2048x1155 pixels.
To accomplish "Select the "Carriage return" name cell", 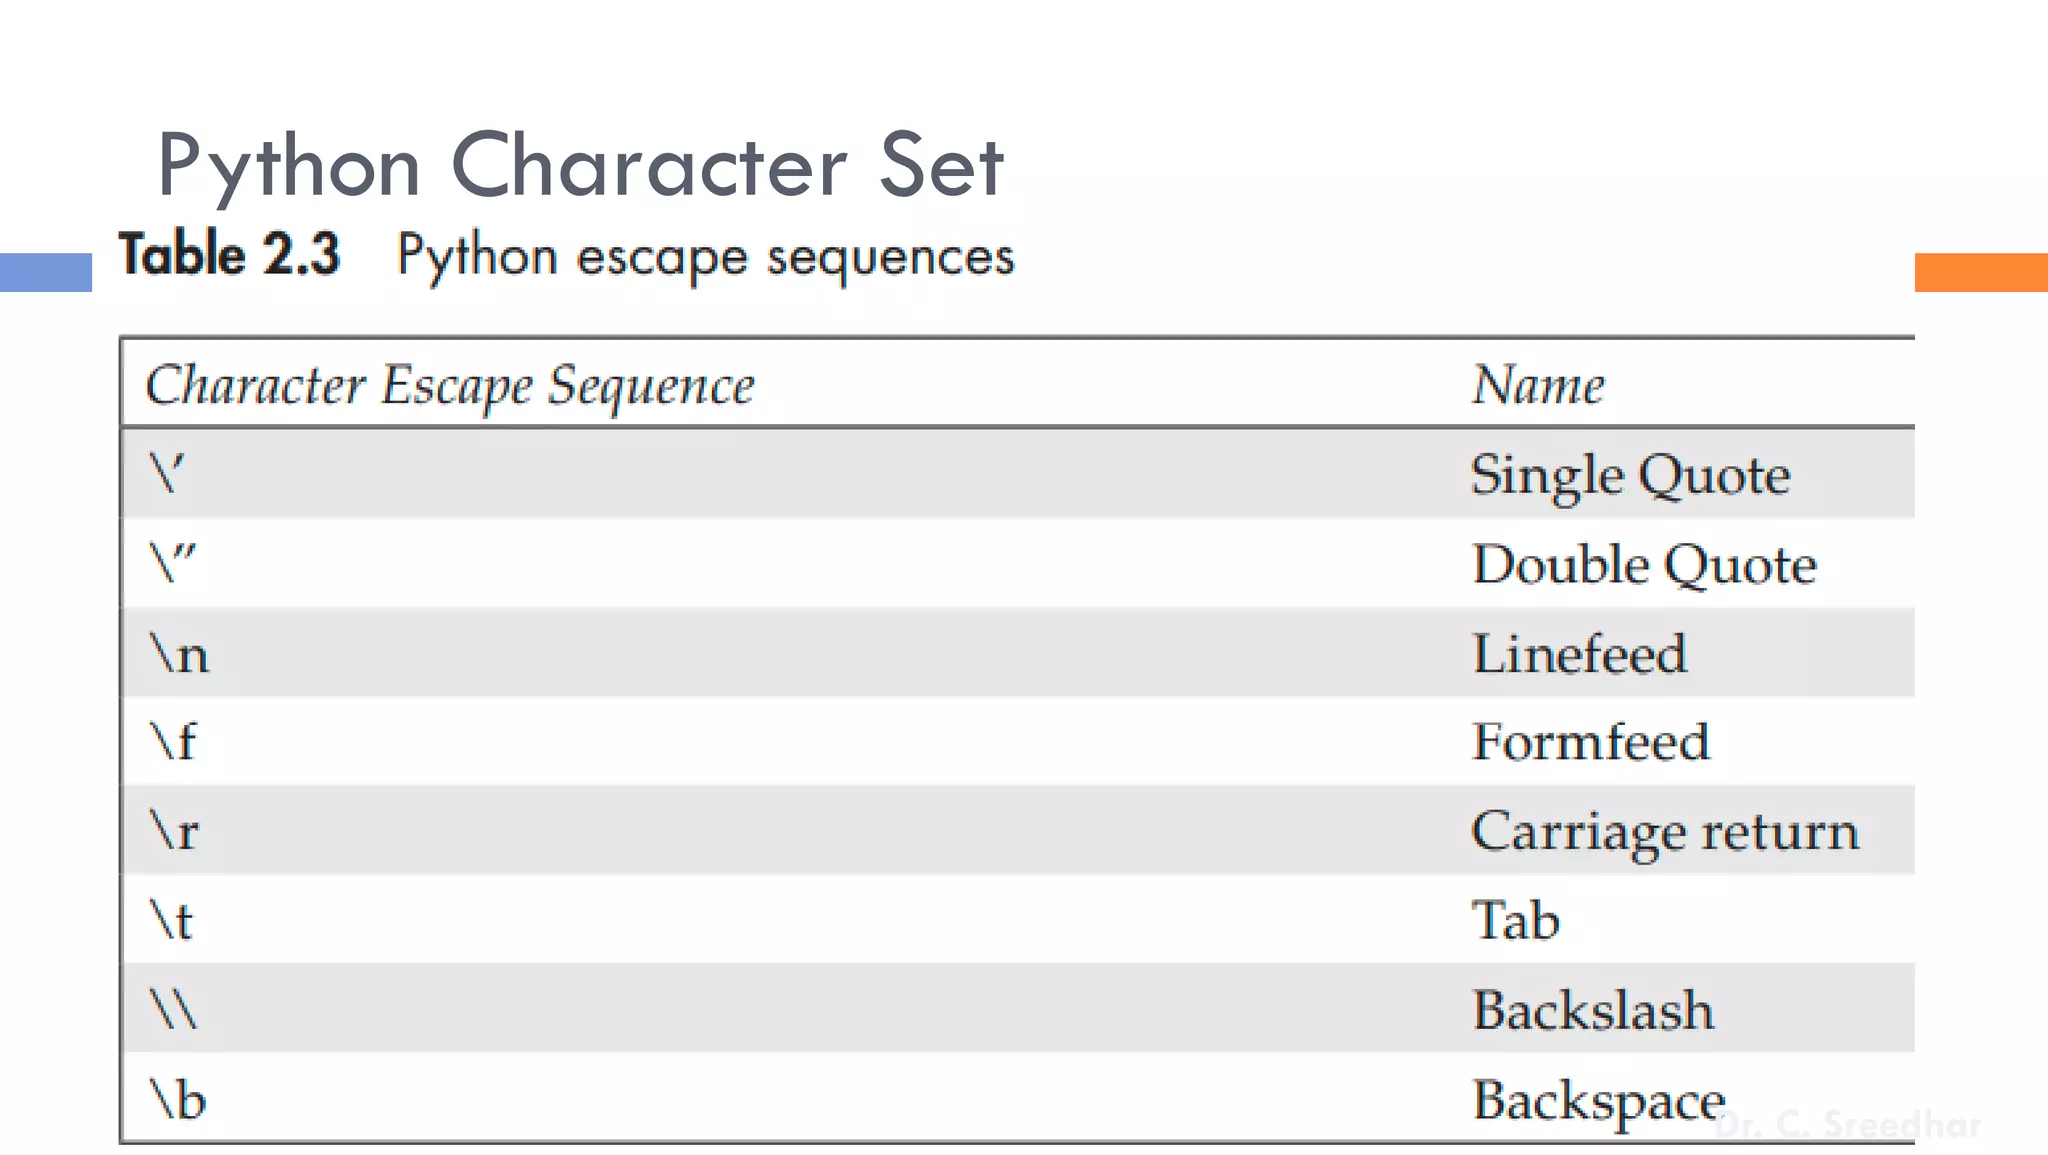I will click(1665, 831).
